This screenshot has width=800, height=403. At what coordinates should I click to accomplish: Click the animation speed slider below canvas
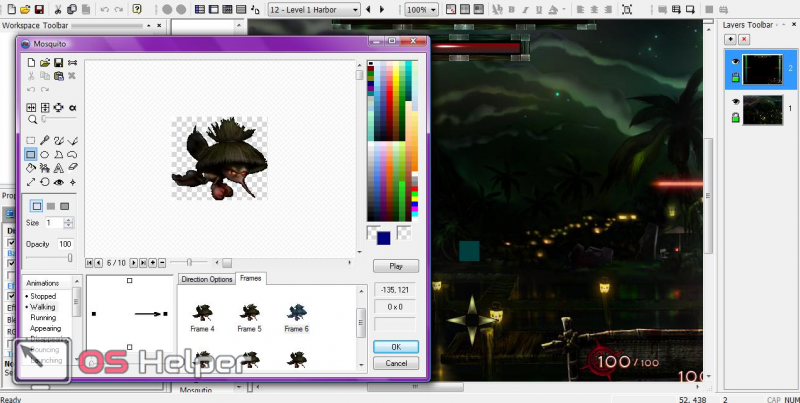[189, 262]
